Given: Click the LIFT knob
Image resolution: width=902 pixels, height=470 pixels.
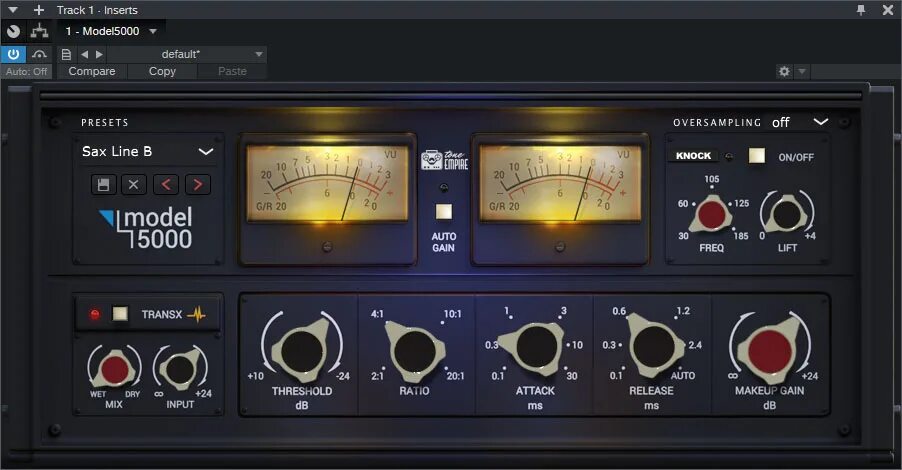Looking at the screenshot, I should pyautogui.click(x=786, y=214).
